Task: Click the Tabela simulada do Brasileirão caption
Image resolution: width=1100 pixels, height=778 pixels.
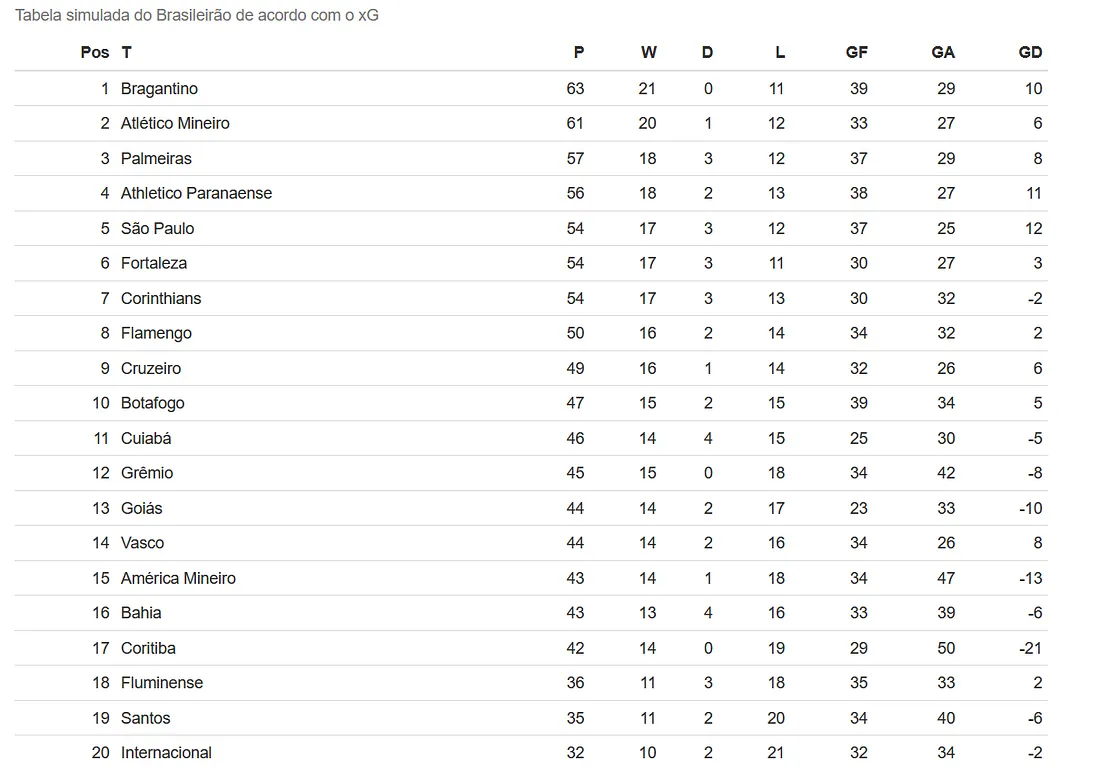Action: (x=196, y=15)
